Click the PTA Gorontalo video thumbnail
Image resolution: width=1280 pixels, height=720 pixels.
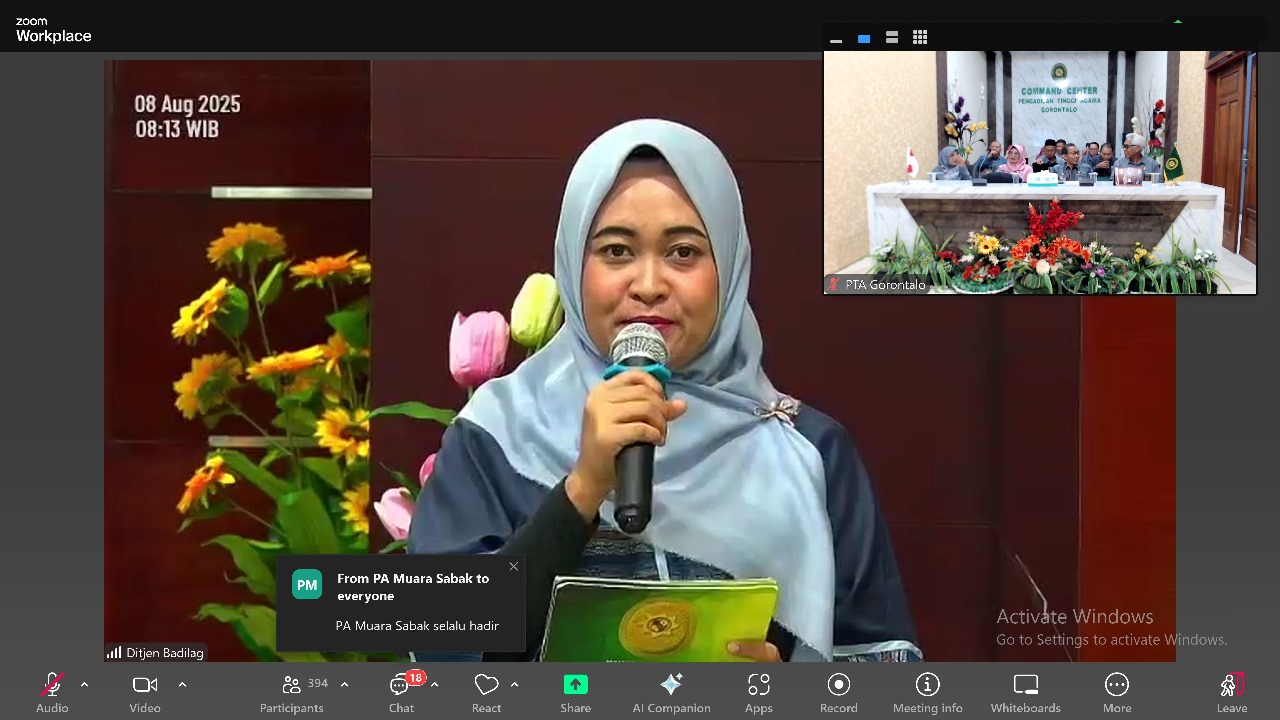coord(1039,172)
